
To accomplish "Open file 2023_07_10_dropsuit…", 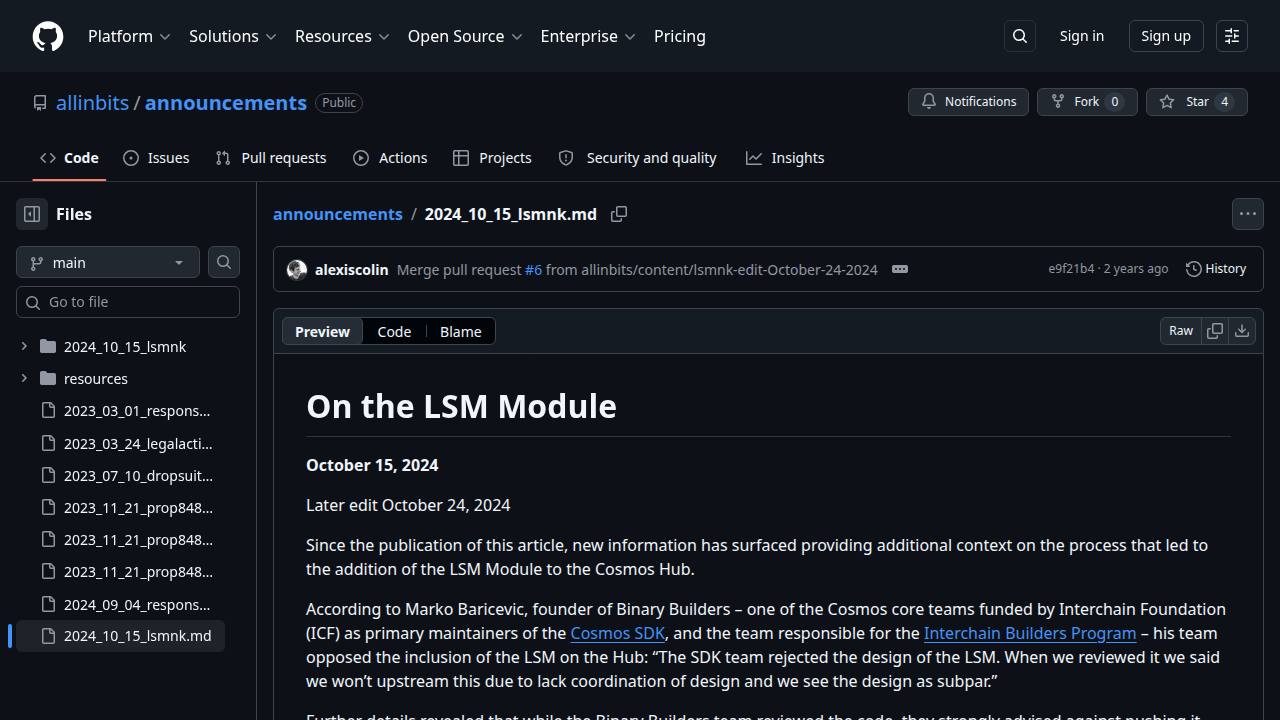I will [x=138, y=475].
